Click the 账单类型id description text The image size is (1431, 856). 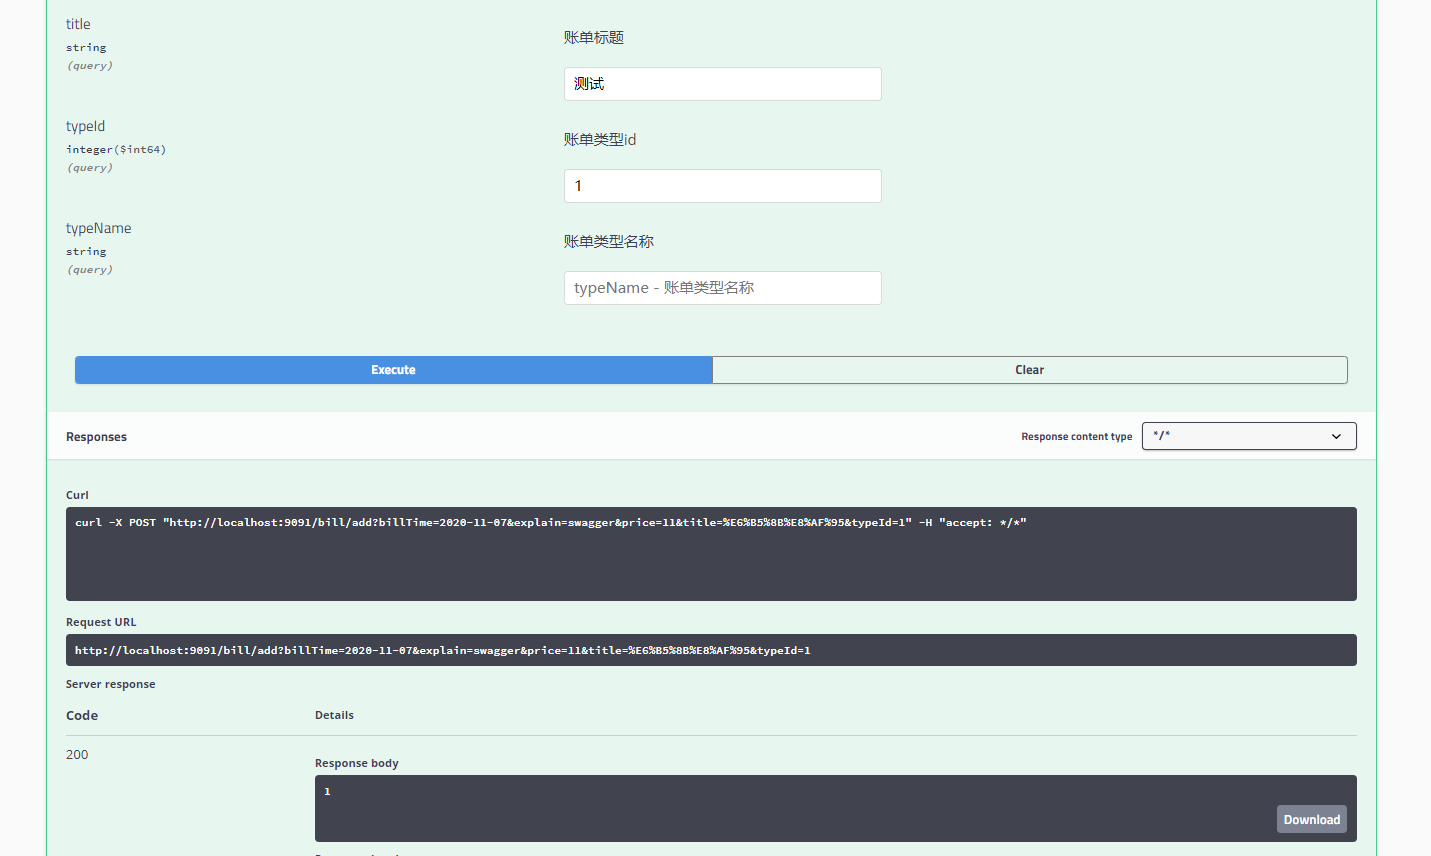coord(600,139)
